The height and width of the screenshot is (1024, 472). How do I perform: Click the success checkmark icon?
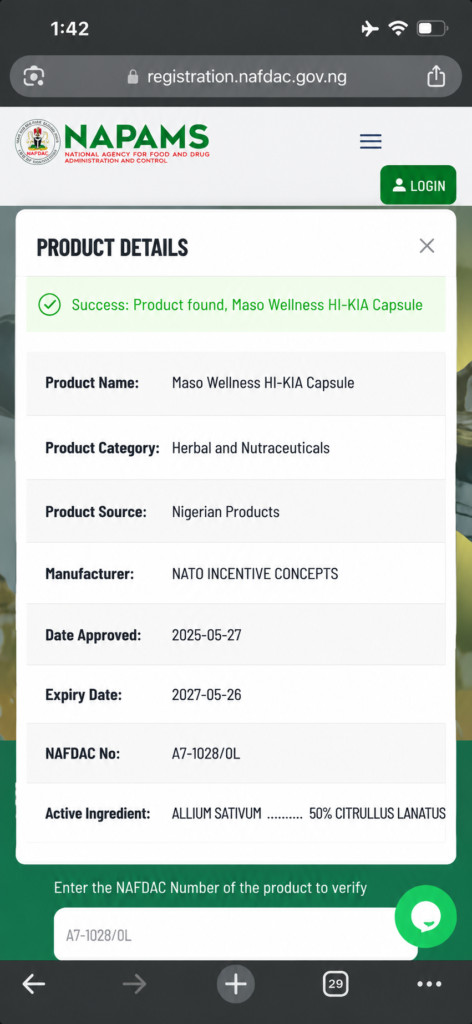tap(49, 304)
